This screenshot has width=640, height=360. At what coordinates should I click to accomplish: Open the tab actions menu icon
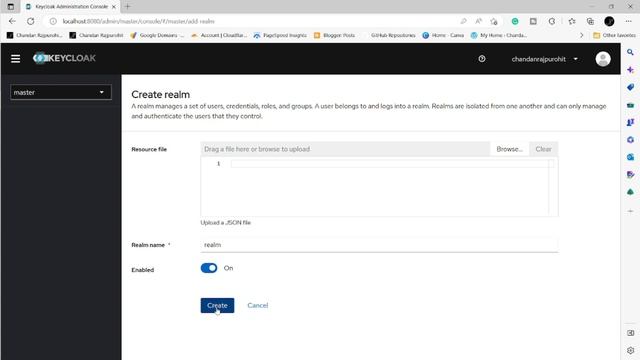coord(11,7)
